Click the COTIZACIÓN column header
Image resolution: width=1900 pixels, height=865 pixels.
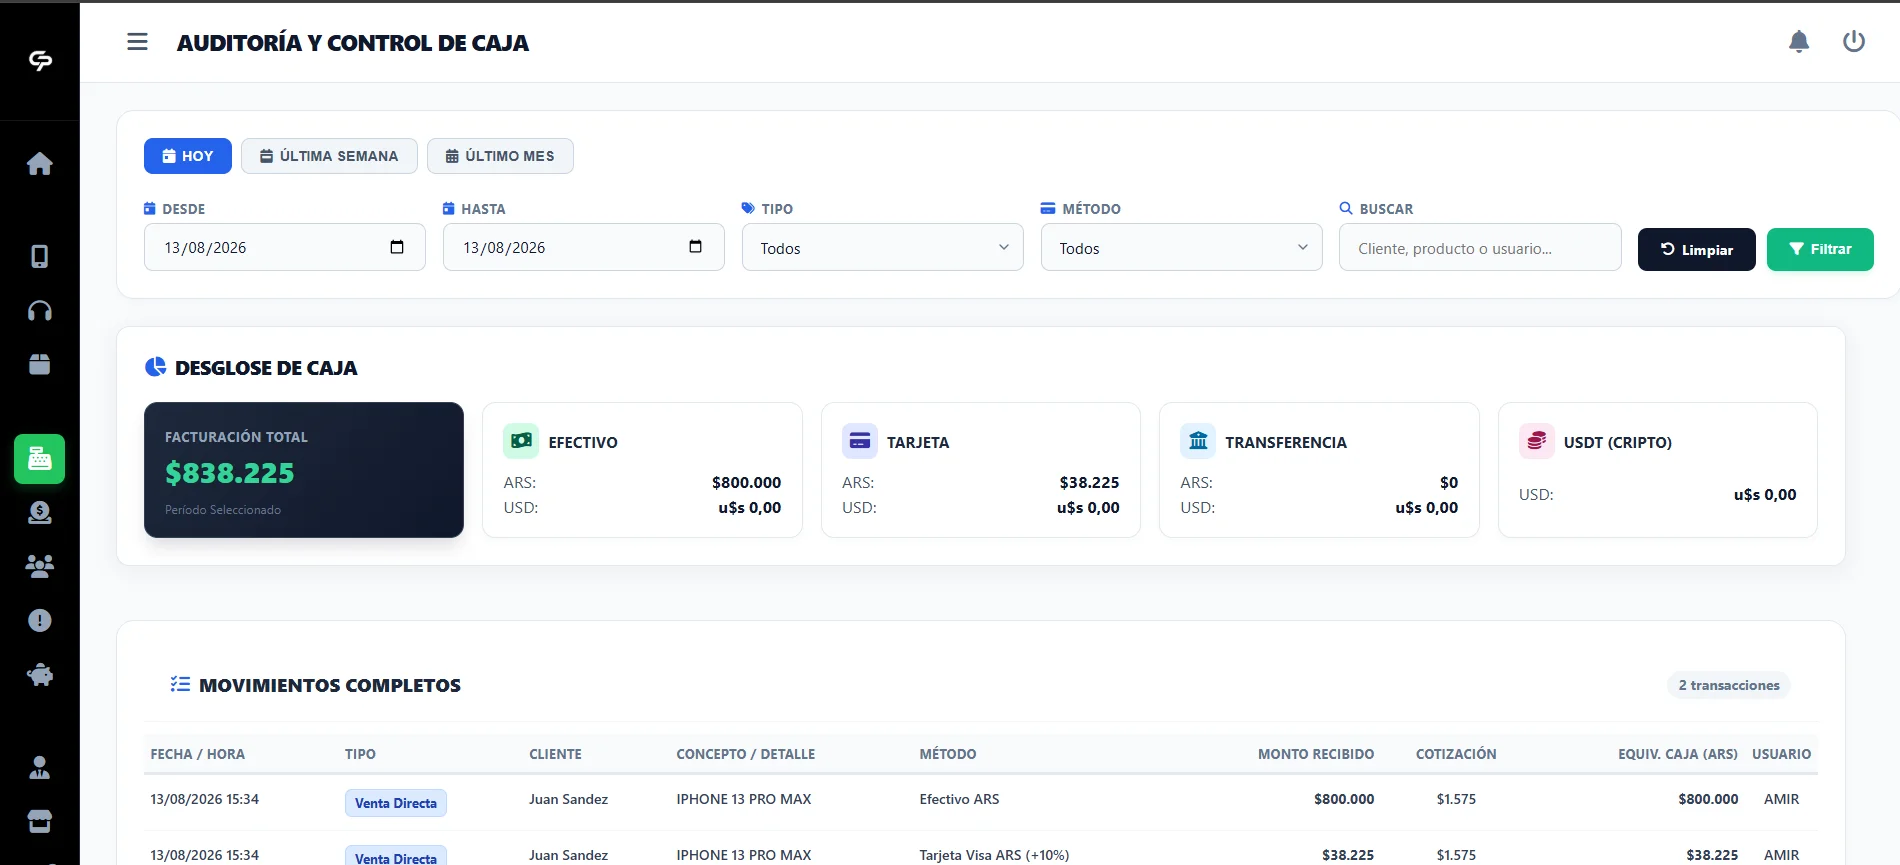[x=1456, y=754]
